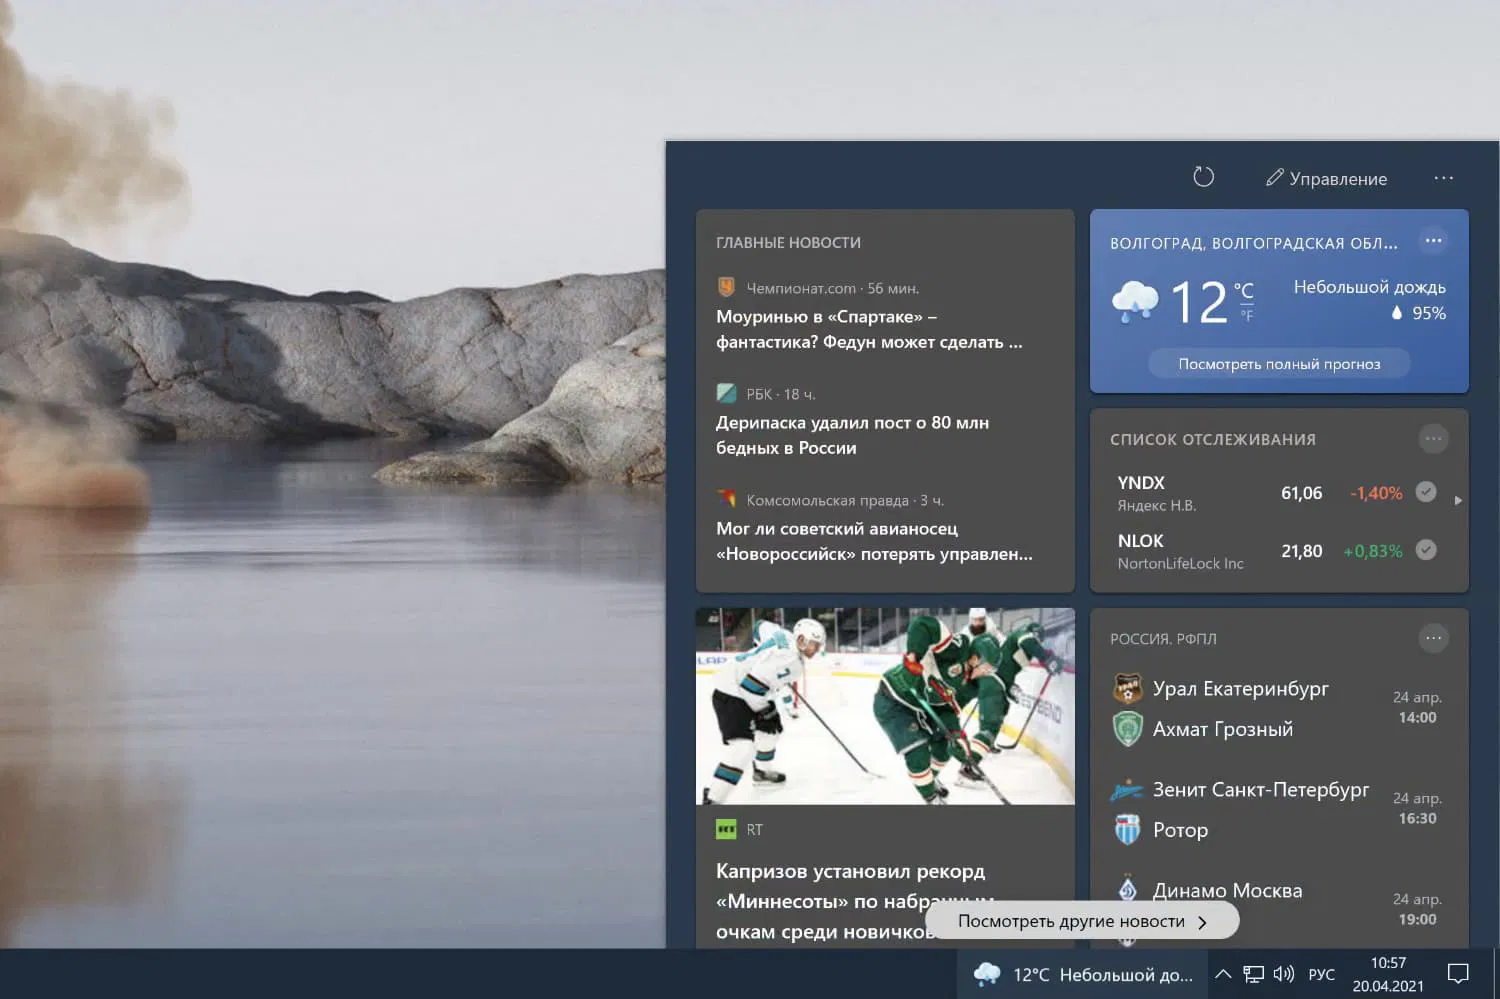Screen dimensions: 1500x999
Task: Click the РБК source logo
Action: pos(727,393)
